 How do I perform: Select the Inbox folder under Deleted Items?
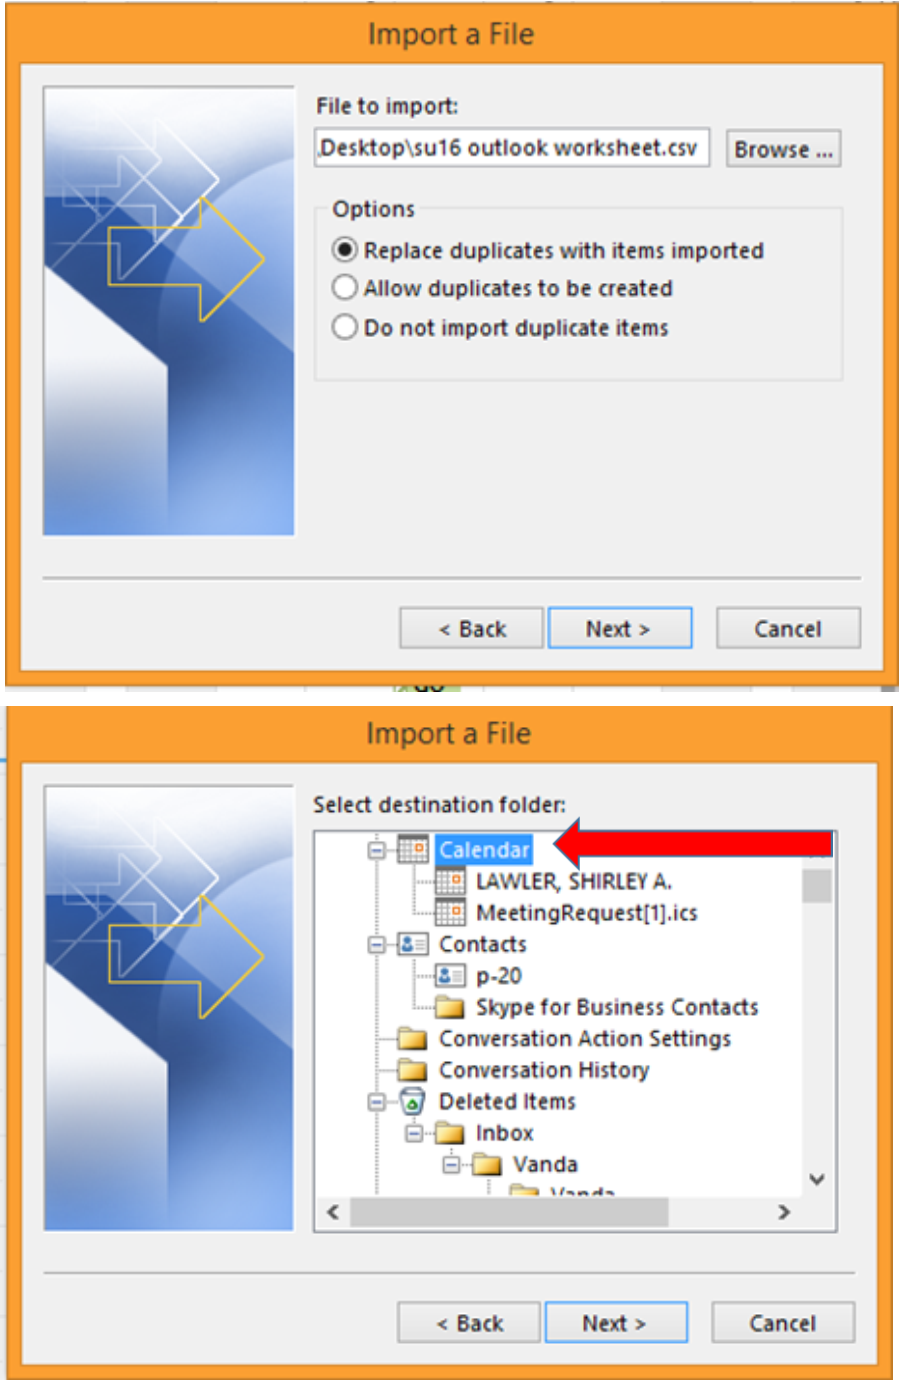click(504, 1133)
